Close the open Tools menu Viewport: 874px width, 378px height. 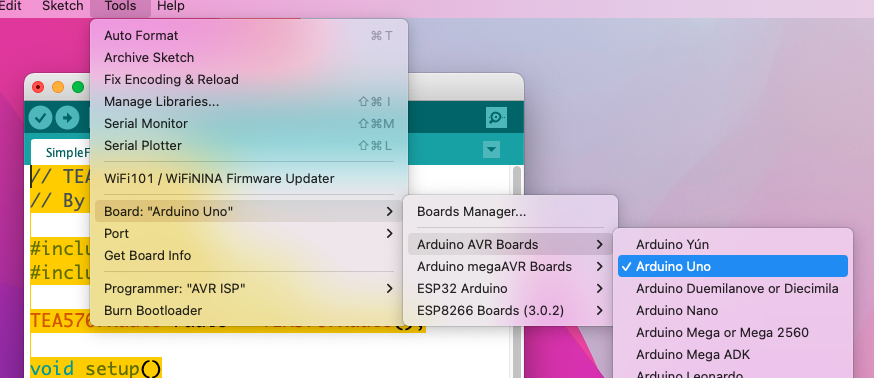coord(120,7)
